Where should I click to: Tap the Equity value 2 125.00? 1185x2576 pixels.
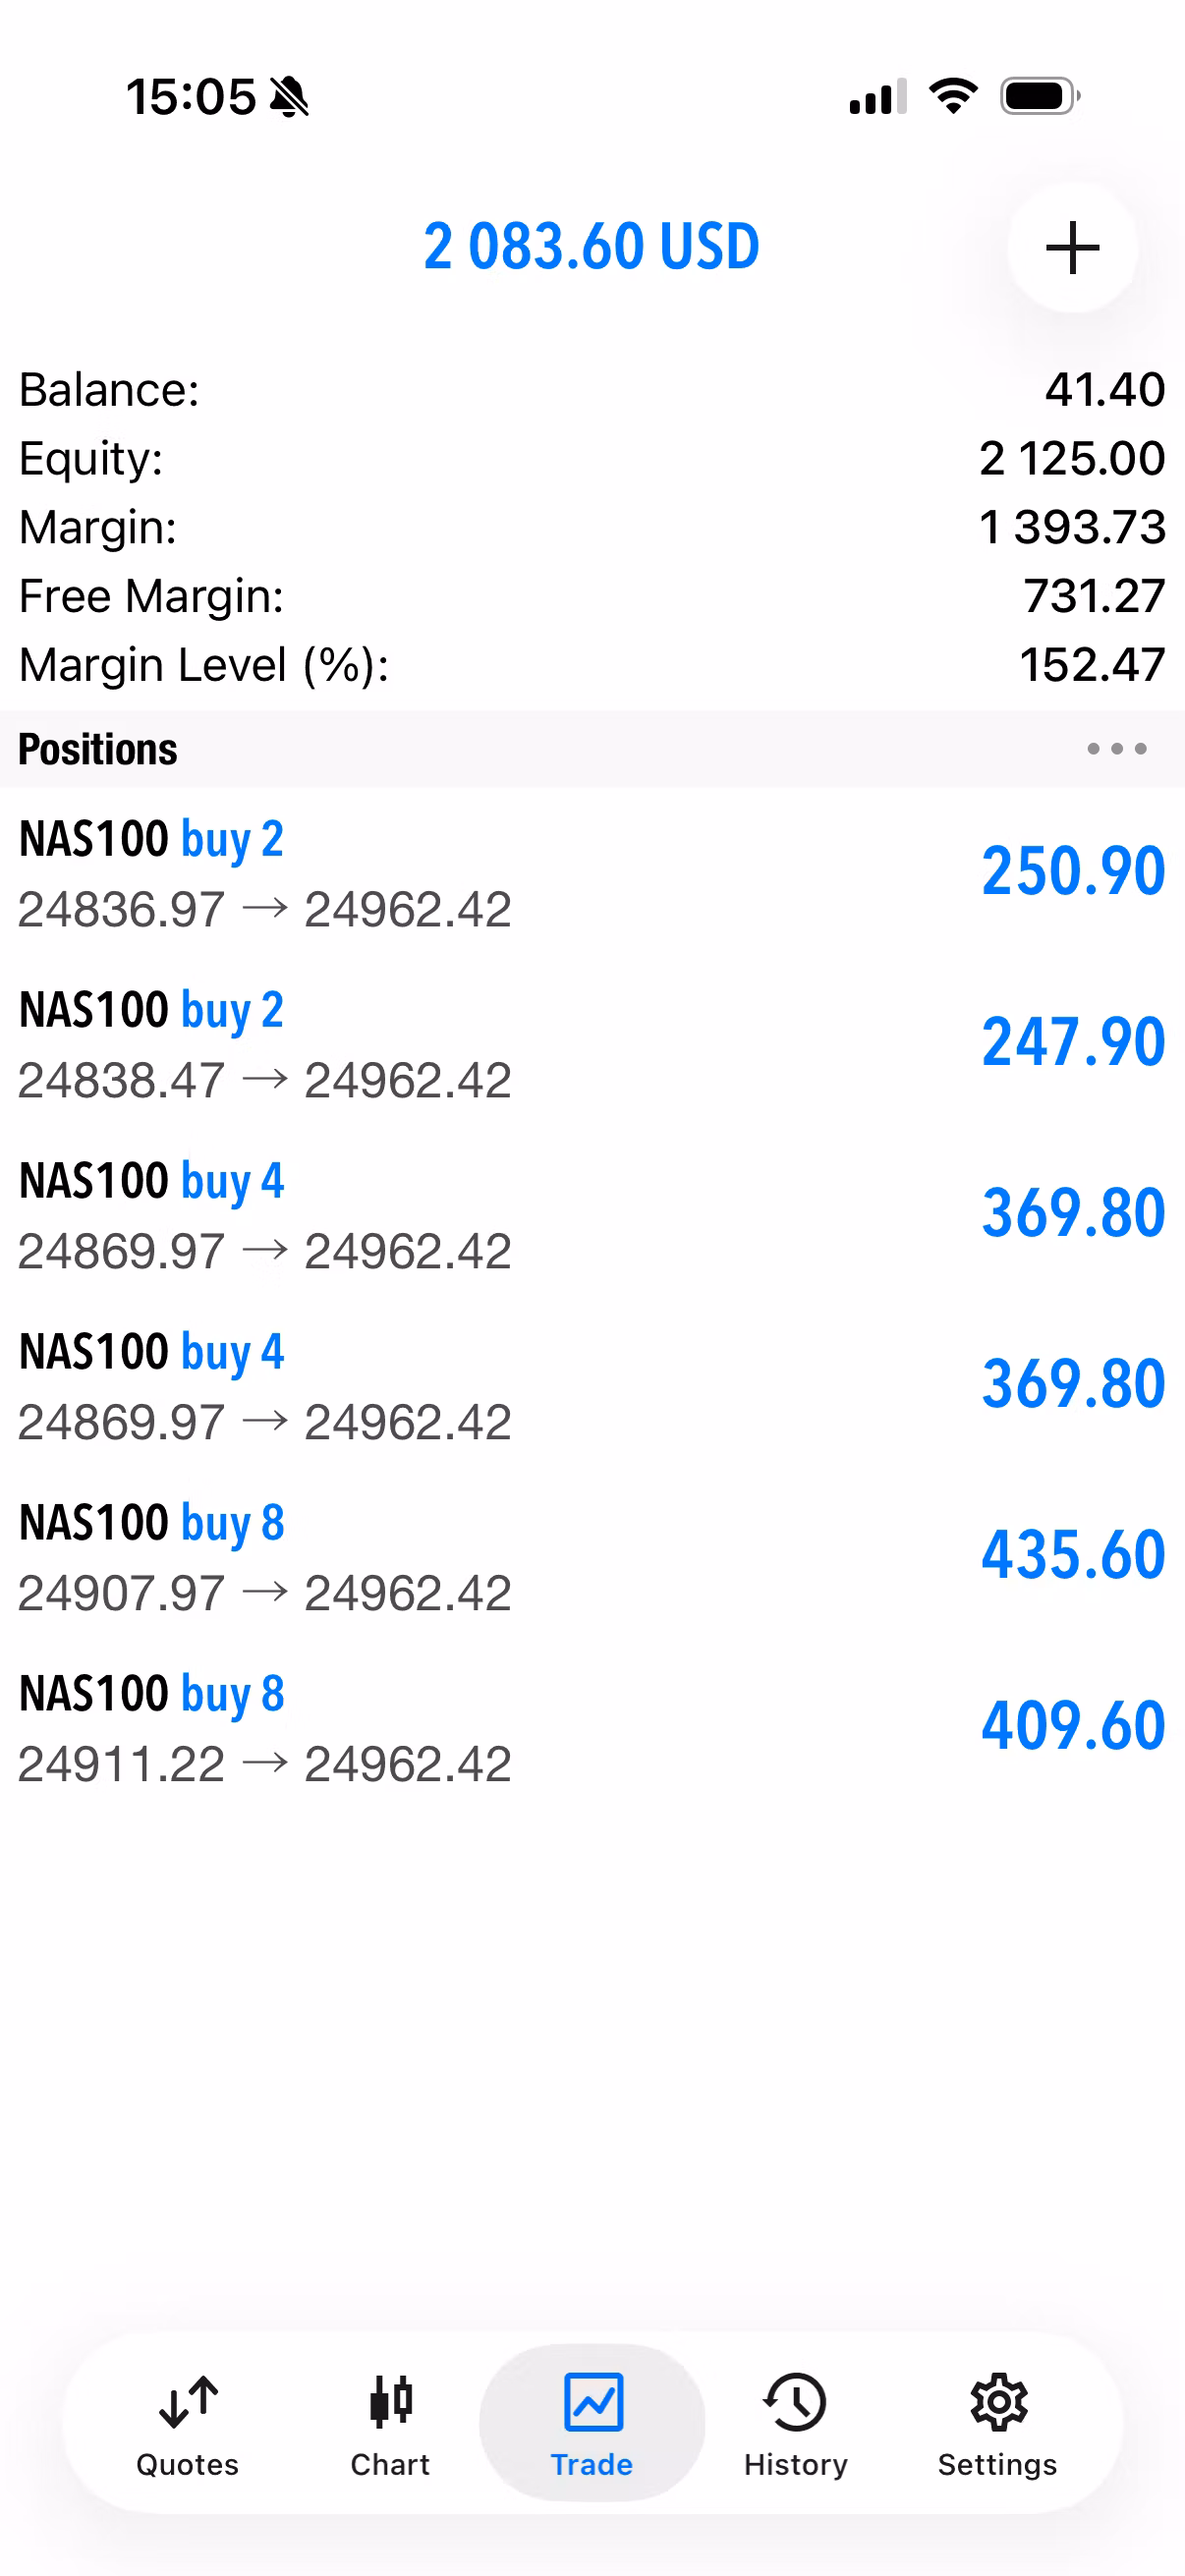coord(1072,458)
